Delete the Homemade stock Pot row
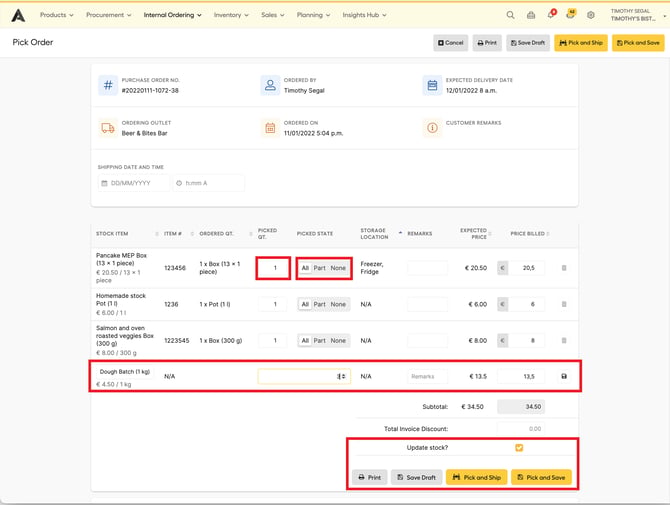The width and height of the screenshot is (670, 505). [564, 304]
